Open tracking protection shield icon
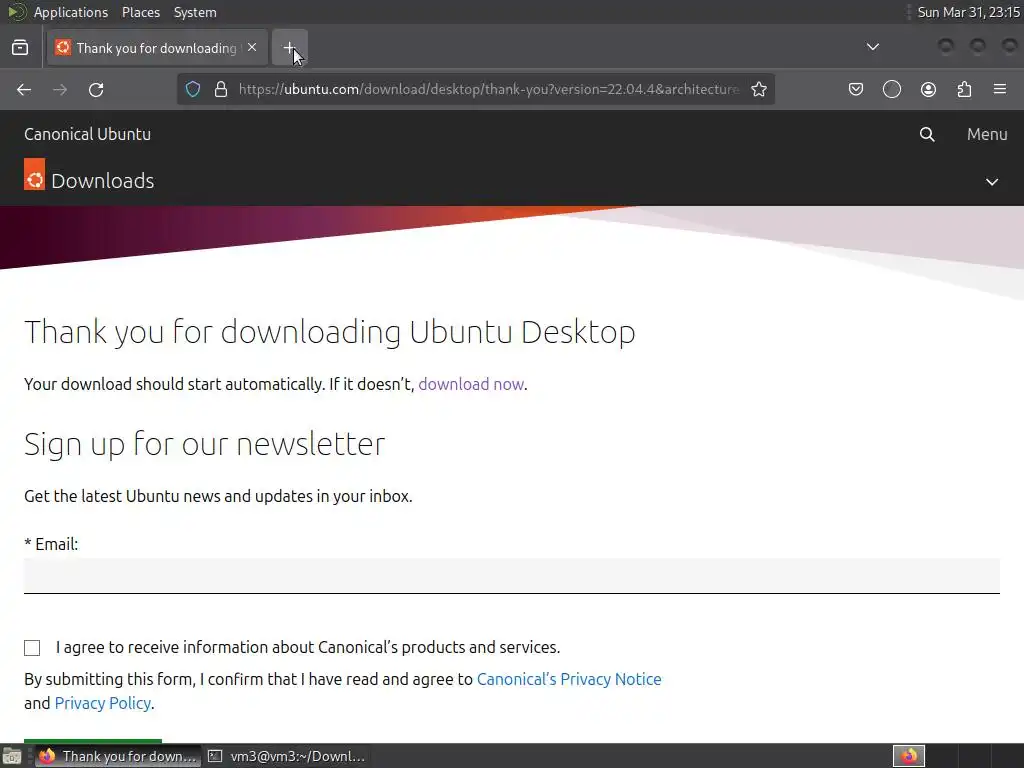Screen dimensions: 1024x768 click(x=193, y=89)
